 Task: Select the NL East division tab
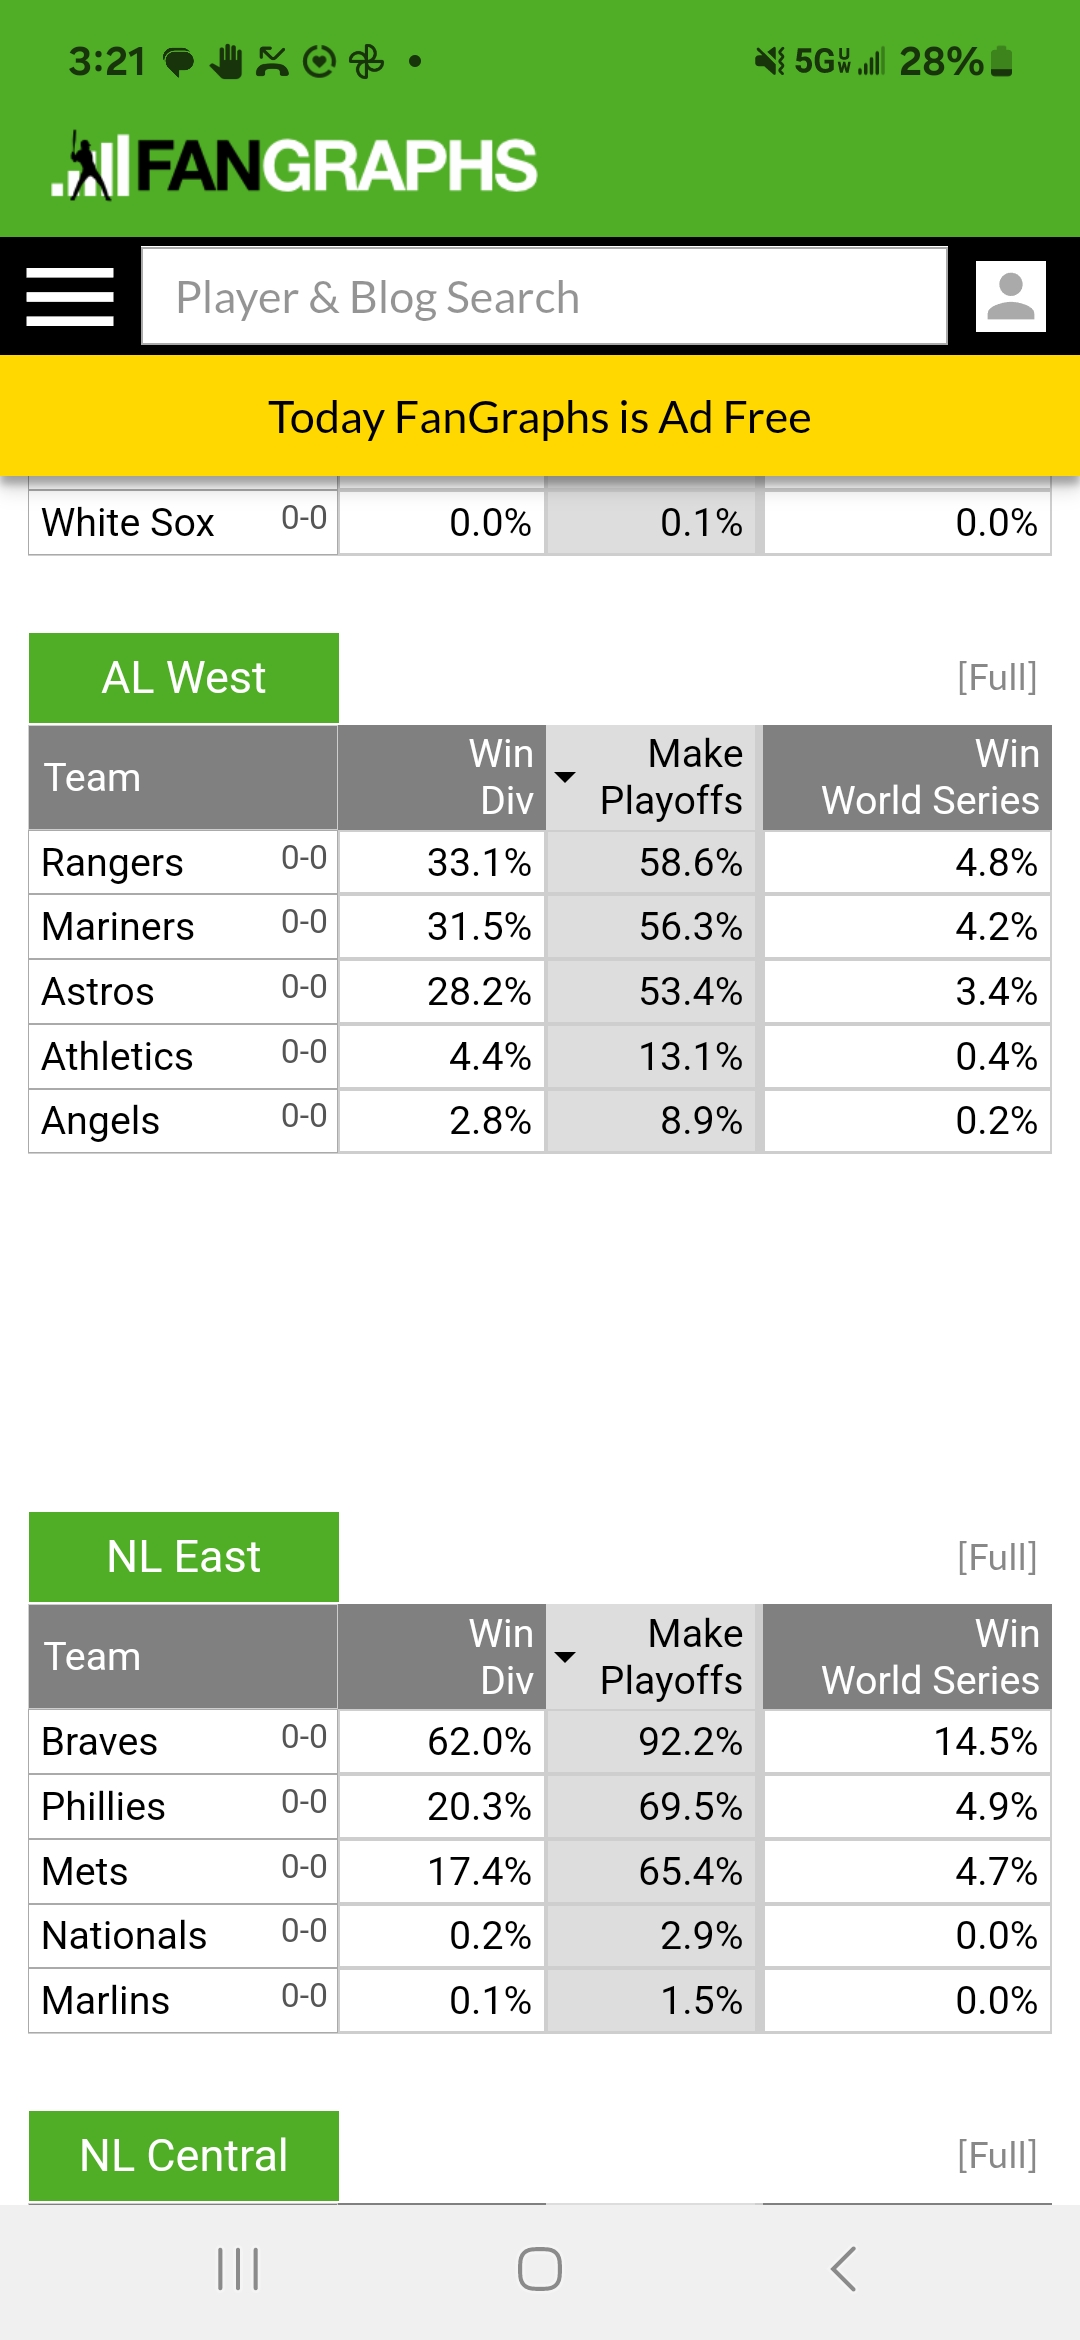pos(184,1557)
